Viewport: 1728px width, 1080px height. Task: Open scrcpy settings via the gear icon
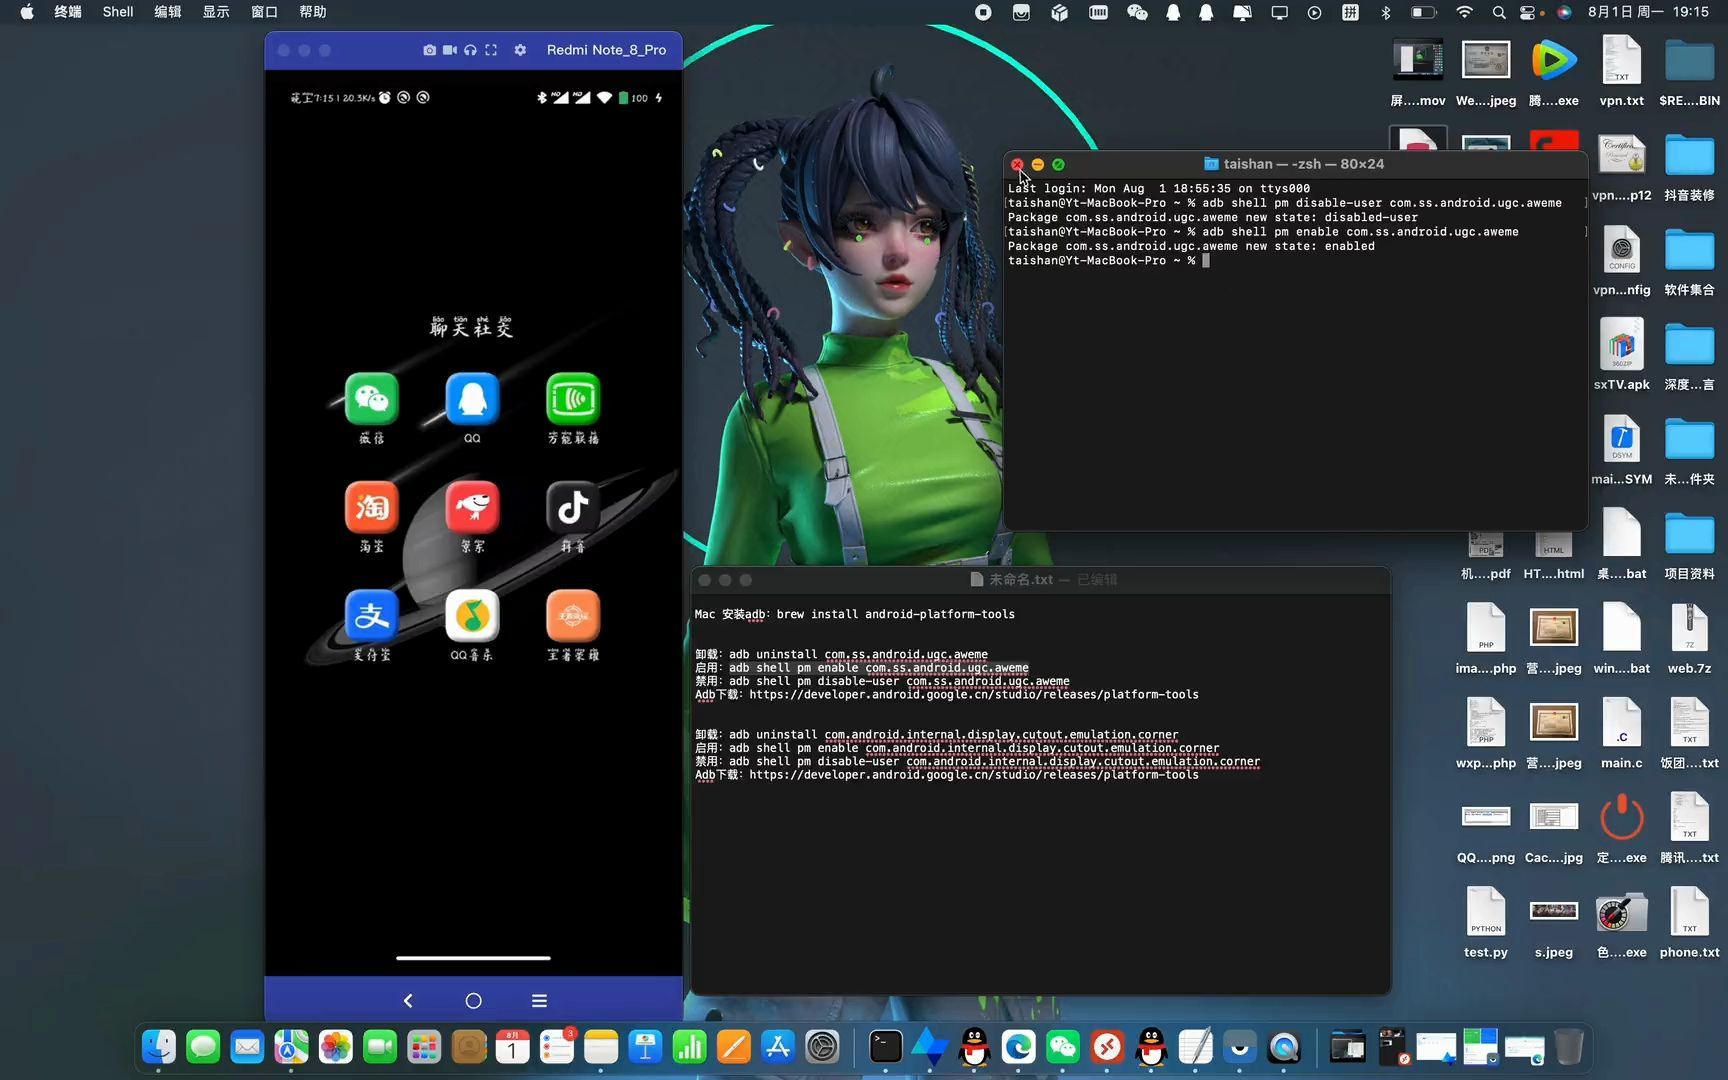click(520, 50)
